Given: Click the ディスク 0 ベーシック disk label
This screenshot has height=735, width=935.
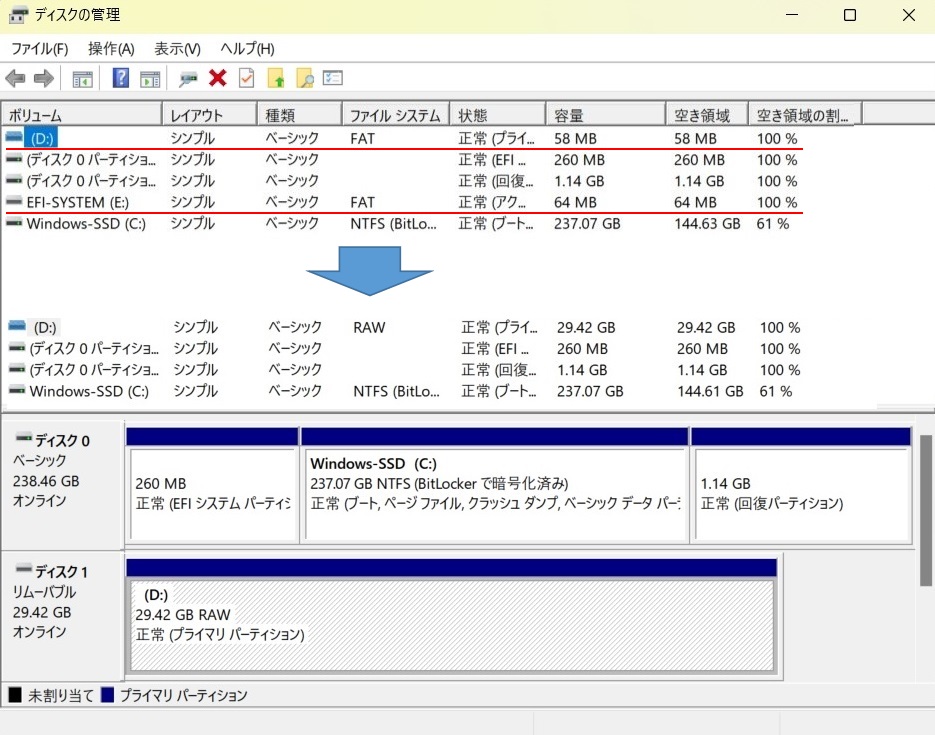Looking at the screenshot, I should click(62, 485).
